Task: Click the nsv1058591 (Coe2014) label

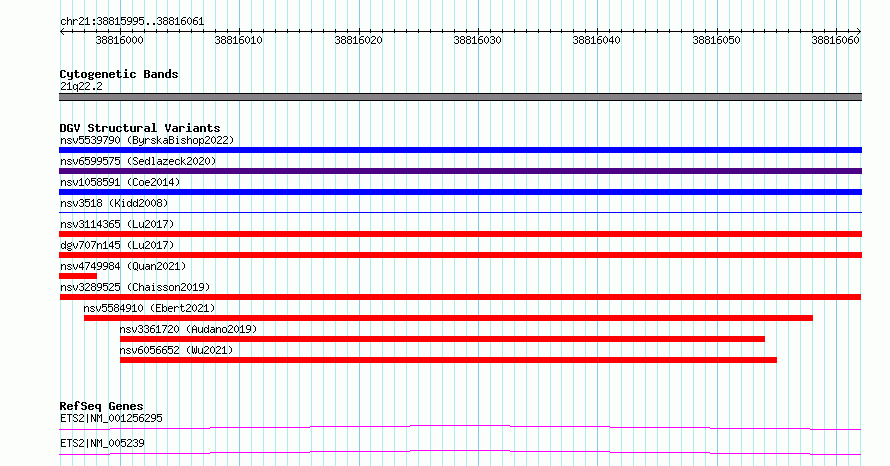Action: (120, 182)
